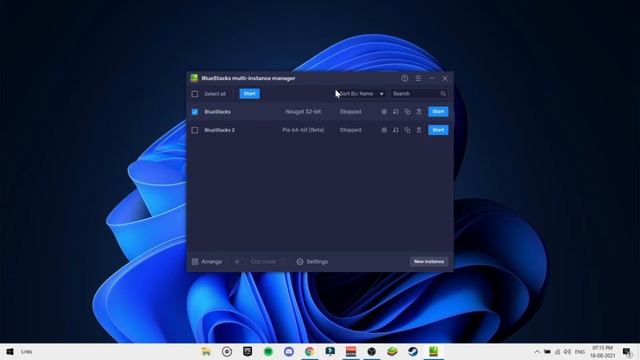Toggle the Eco mode switch
640x360 pixels.
pyautogui.click(x=240, y=262)
